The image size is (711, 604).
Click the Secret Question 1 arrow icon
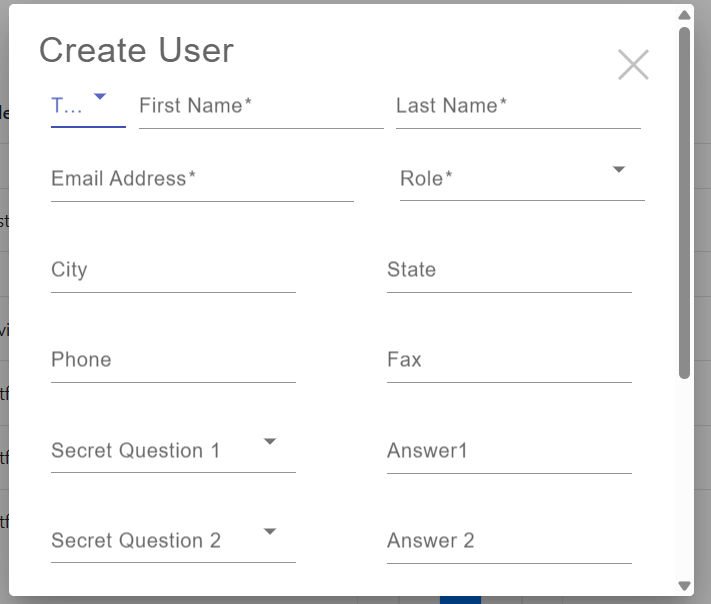(270, 441)
